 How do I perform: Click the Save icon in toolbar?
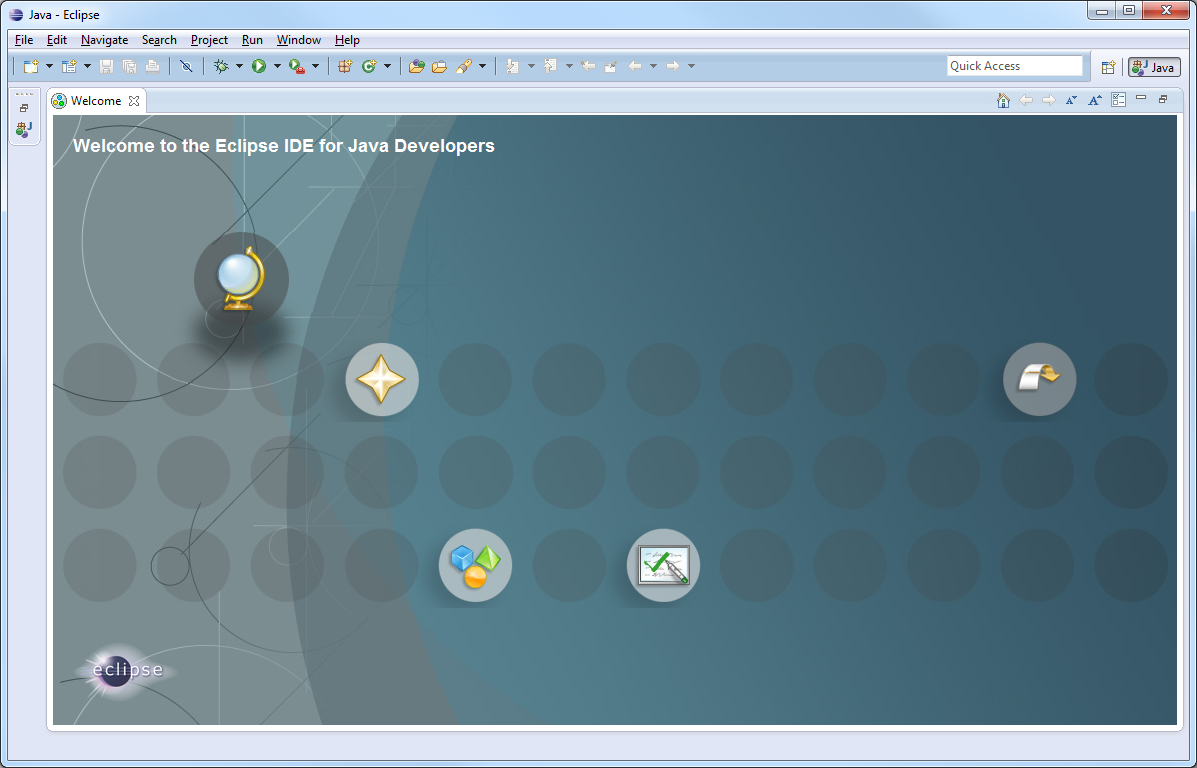[x=106, y=66]
